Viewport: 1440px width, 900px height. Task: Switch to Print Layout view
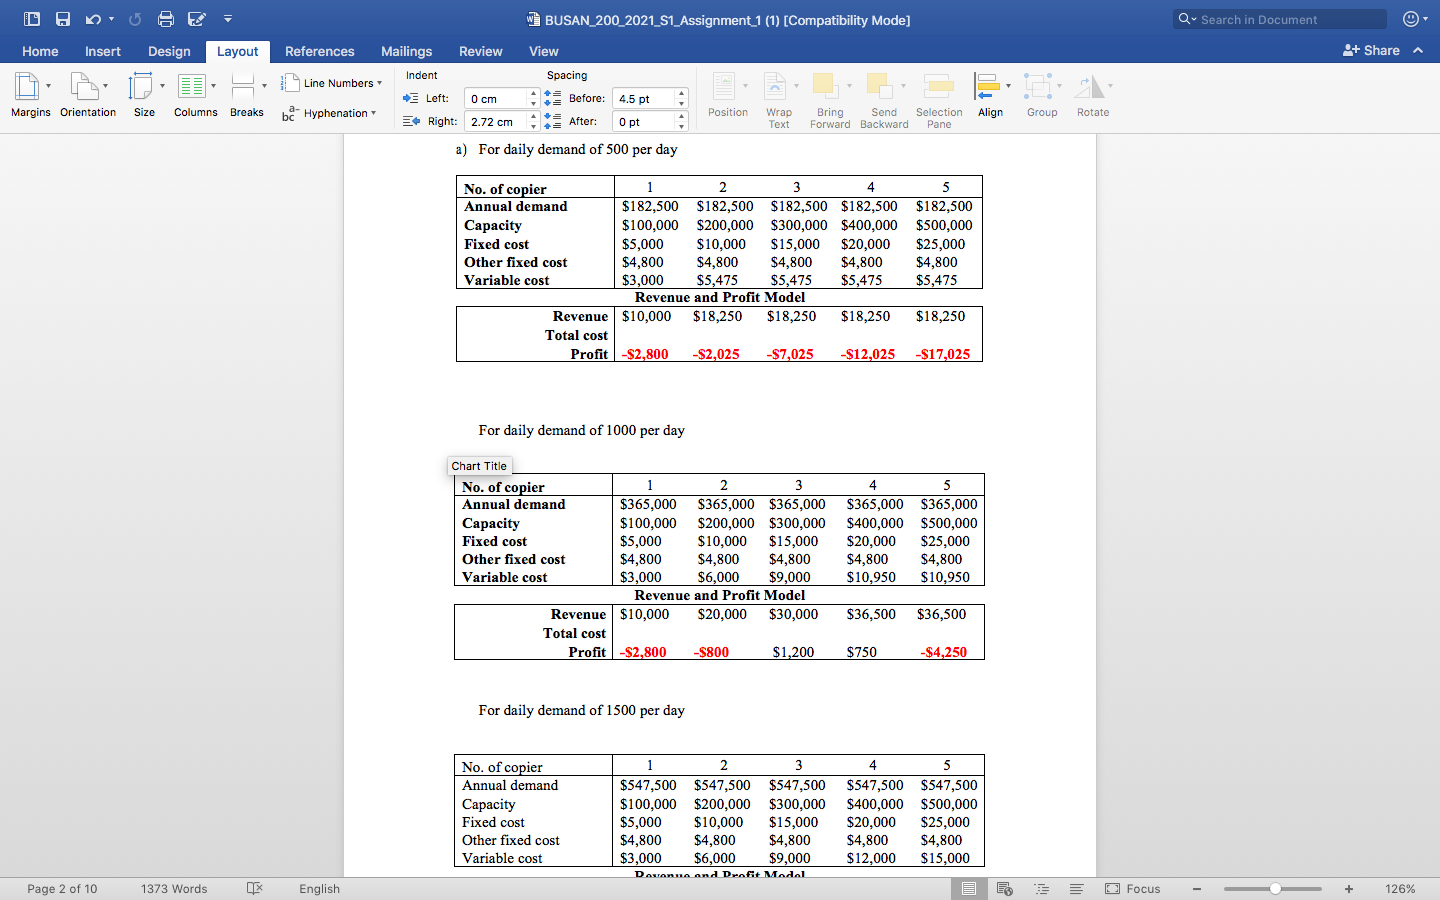click(968, 888)
